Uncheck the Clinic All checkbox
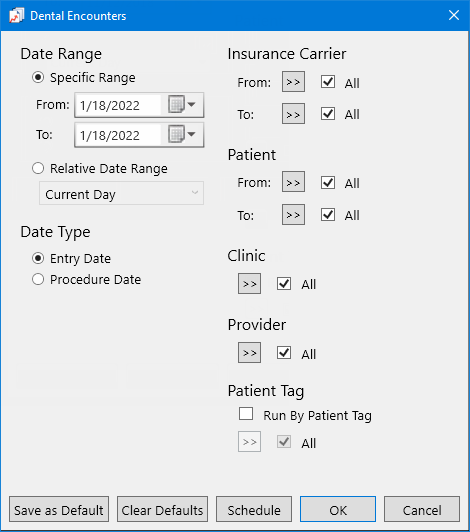This screenshot has width=470, height=532. (x=284, y=283)
